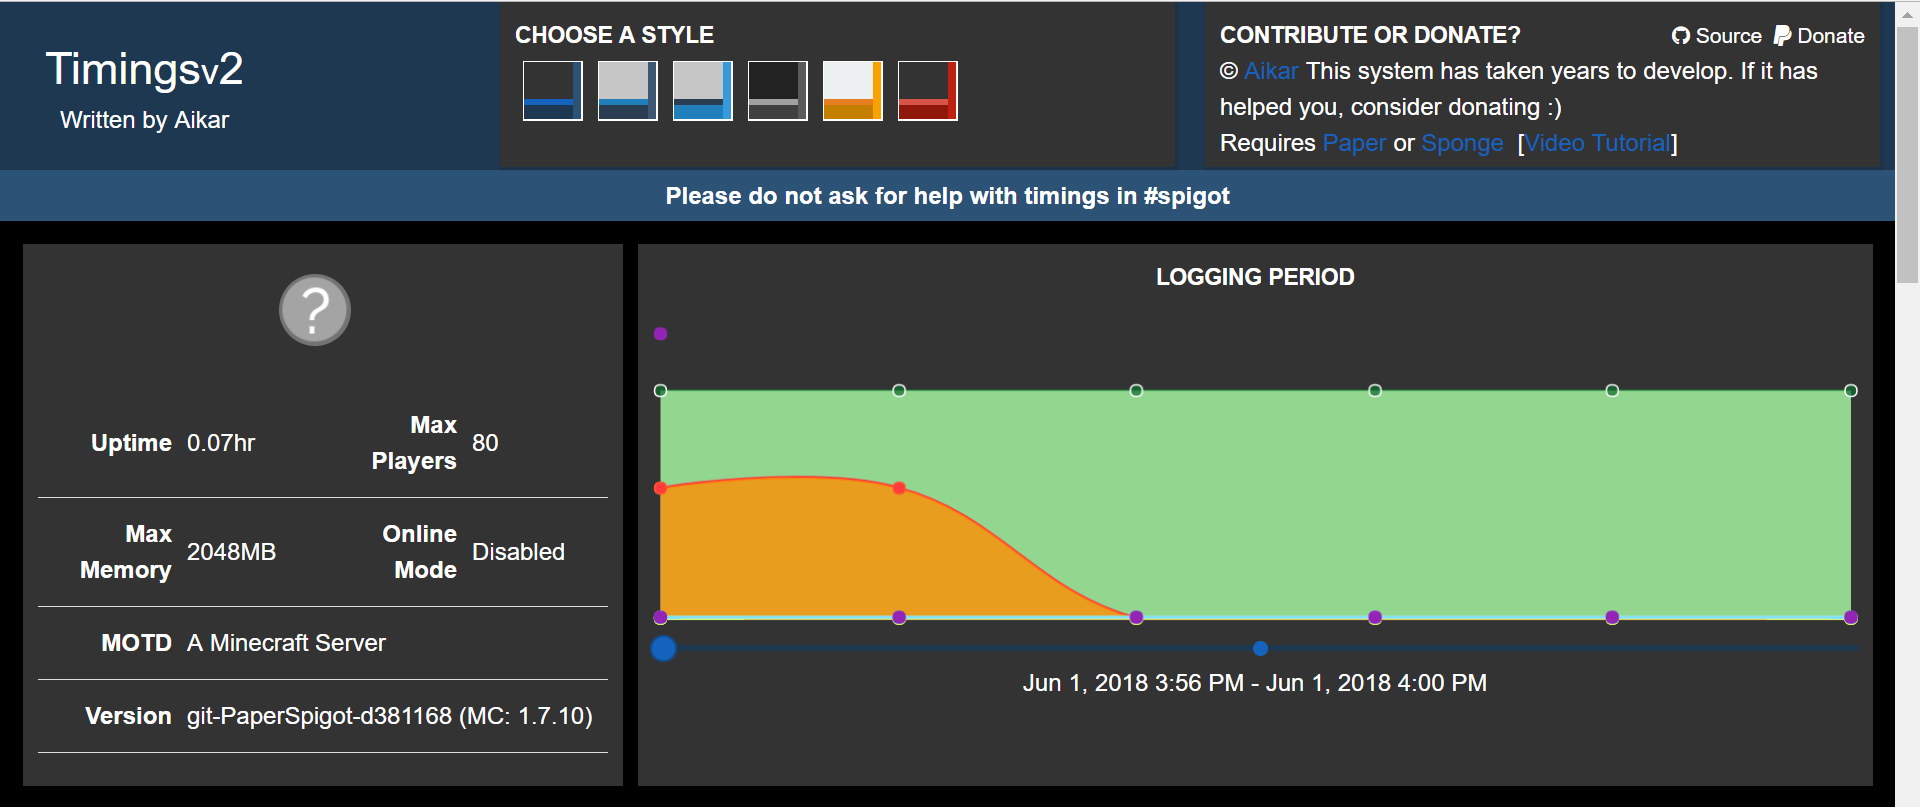Select the dark blue style swatch

552,91
